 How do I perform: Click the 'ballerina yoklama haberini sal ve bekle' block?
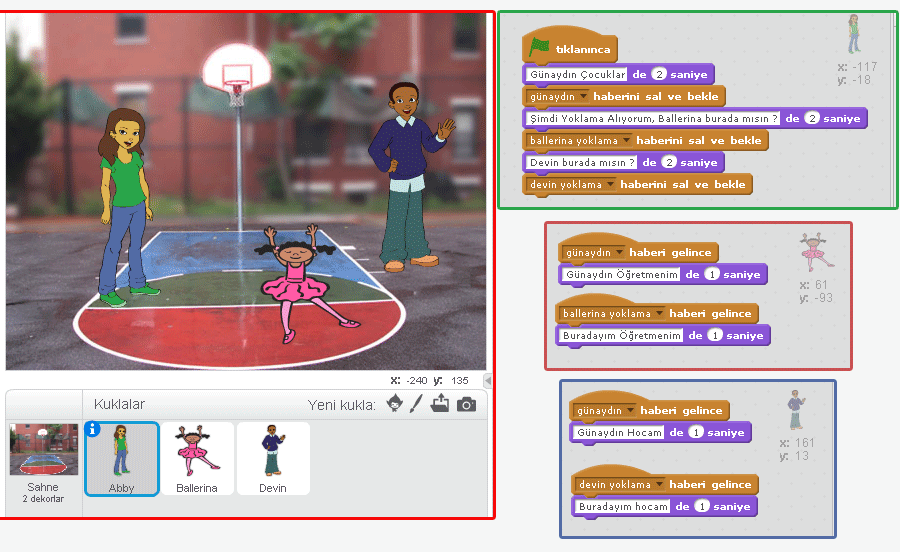click(x=645, y=140)
